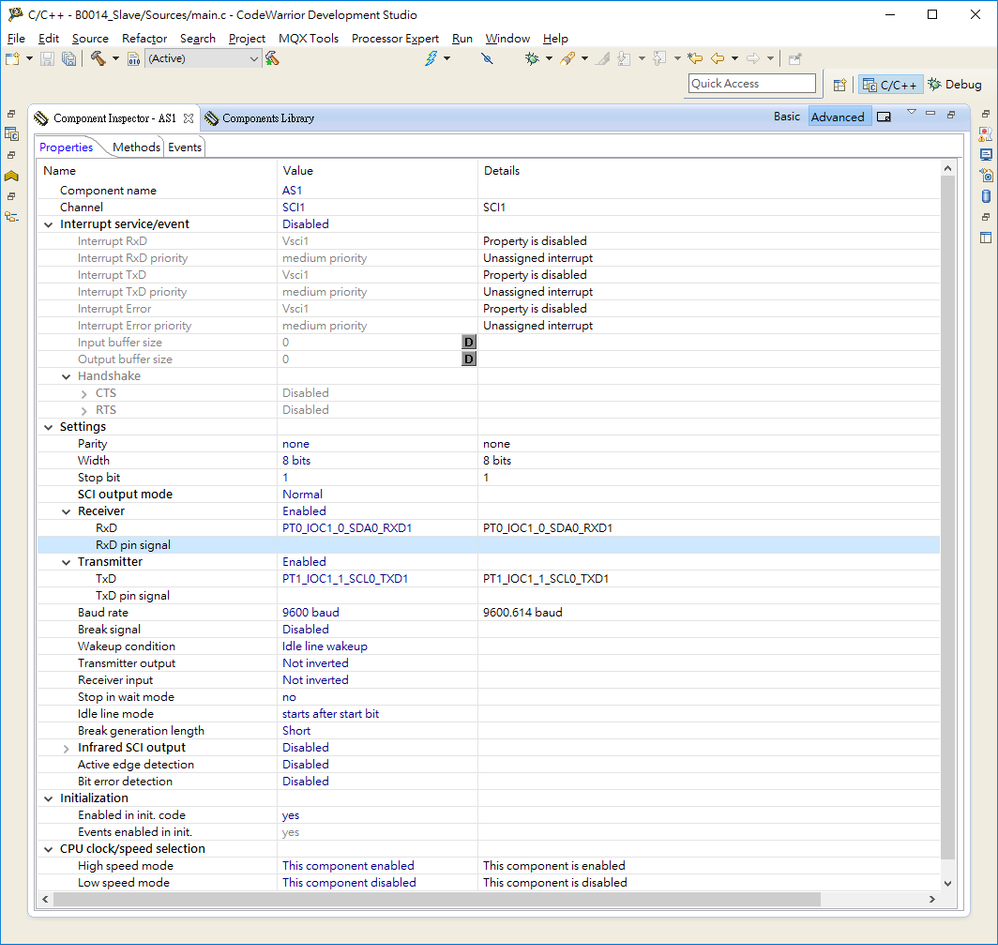
Task: Click the yellow house icon in left sidebar
Action: pos(11,176)
